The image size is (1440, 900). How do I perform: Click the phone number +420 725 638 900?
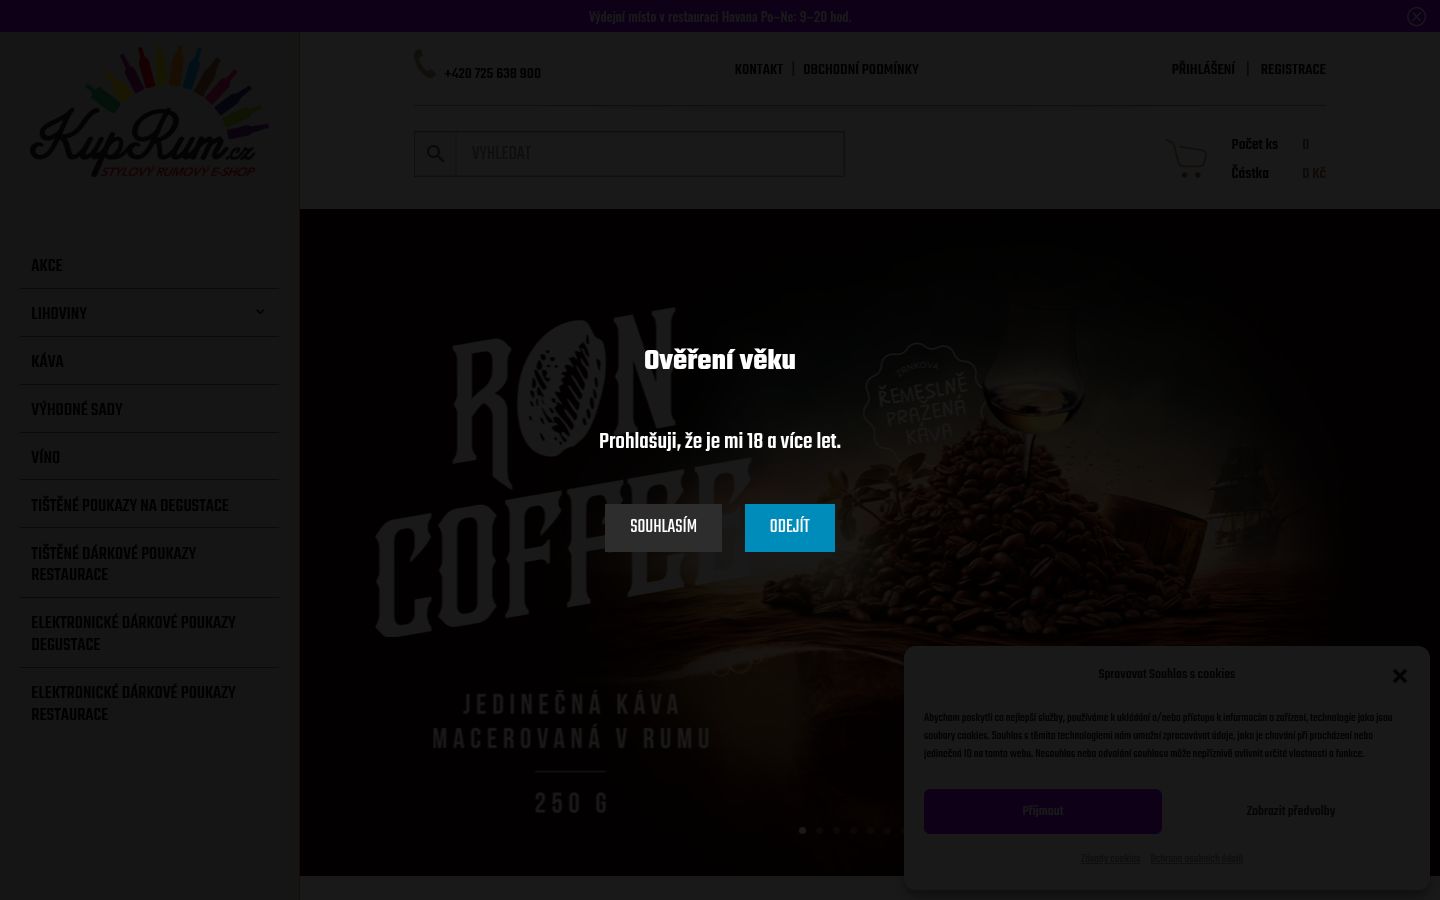pos(492,74)
